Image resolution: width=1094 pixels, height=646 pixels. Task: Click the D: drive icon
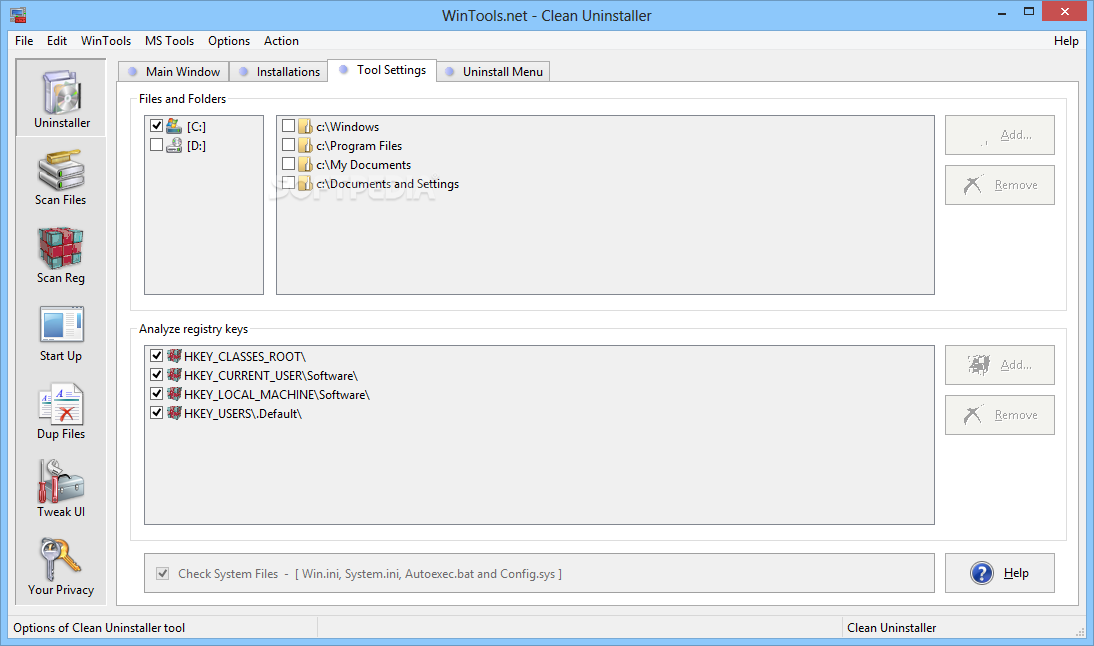point(174,145)
